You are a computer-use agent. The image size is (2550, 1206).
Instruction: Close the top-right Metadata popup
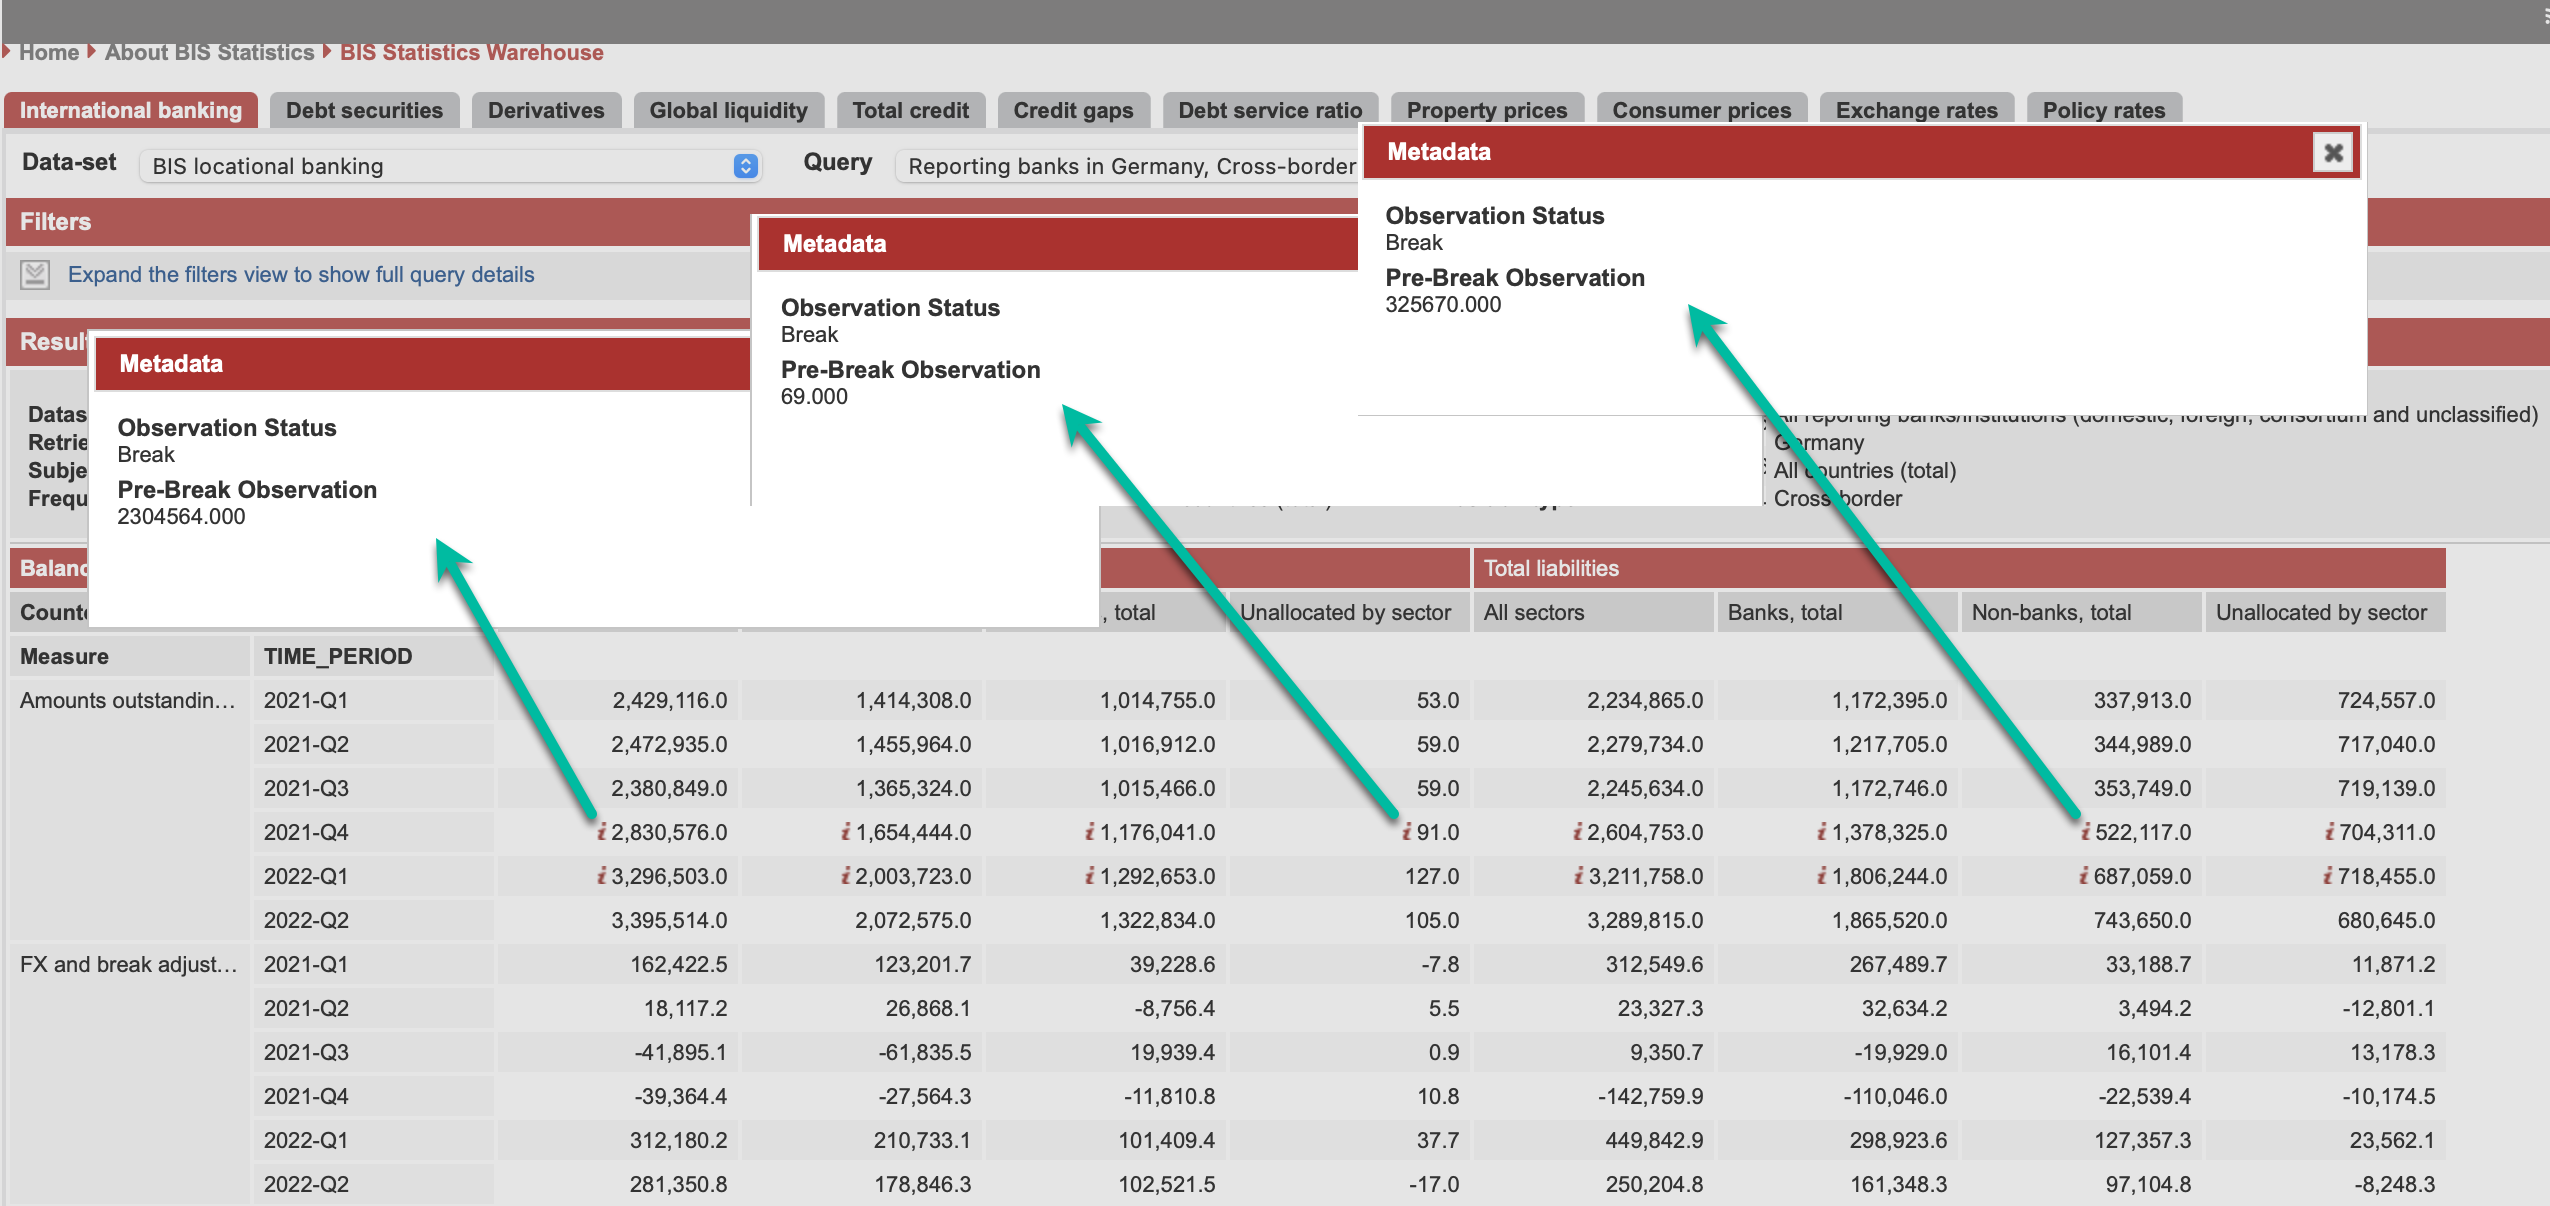pos(2333,153)
